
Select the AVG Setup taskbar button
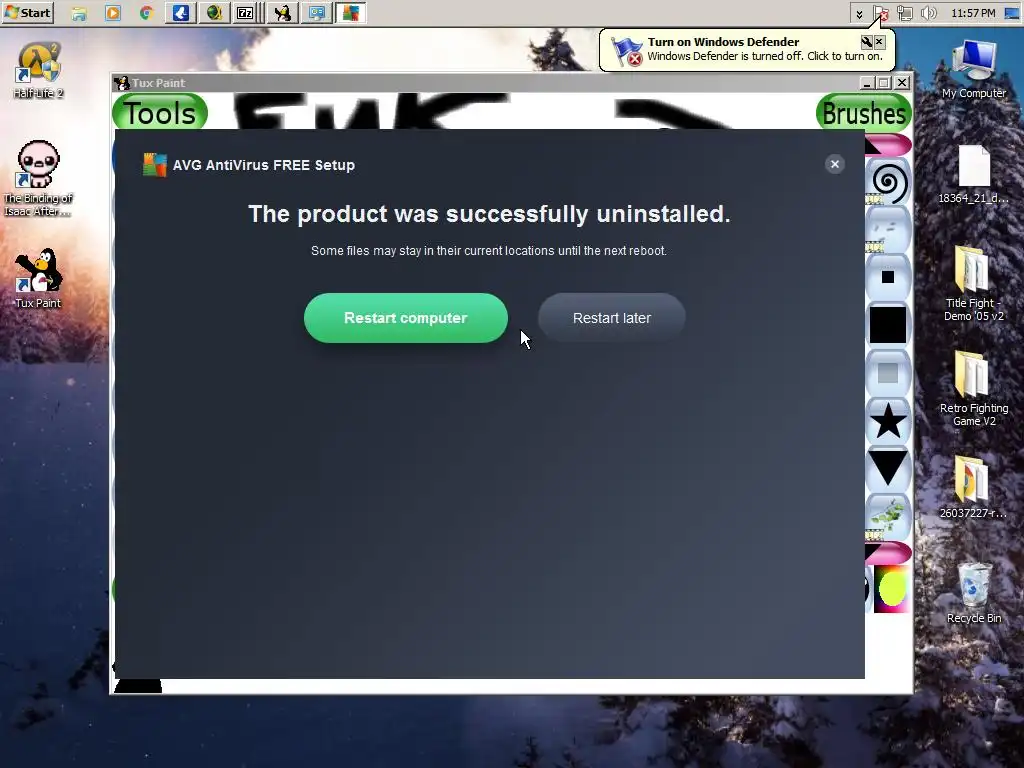[351, 13]
